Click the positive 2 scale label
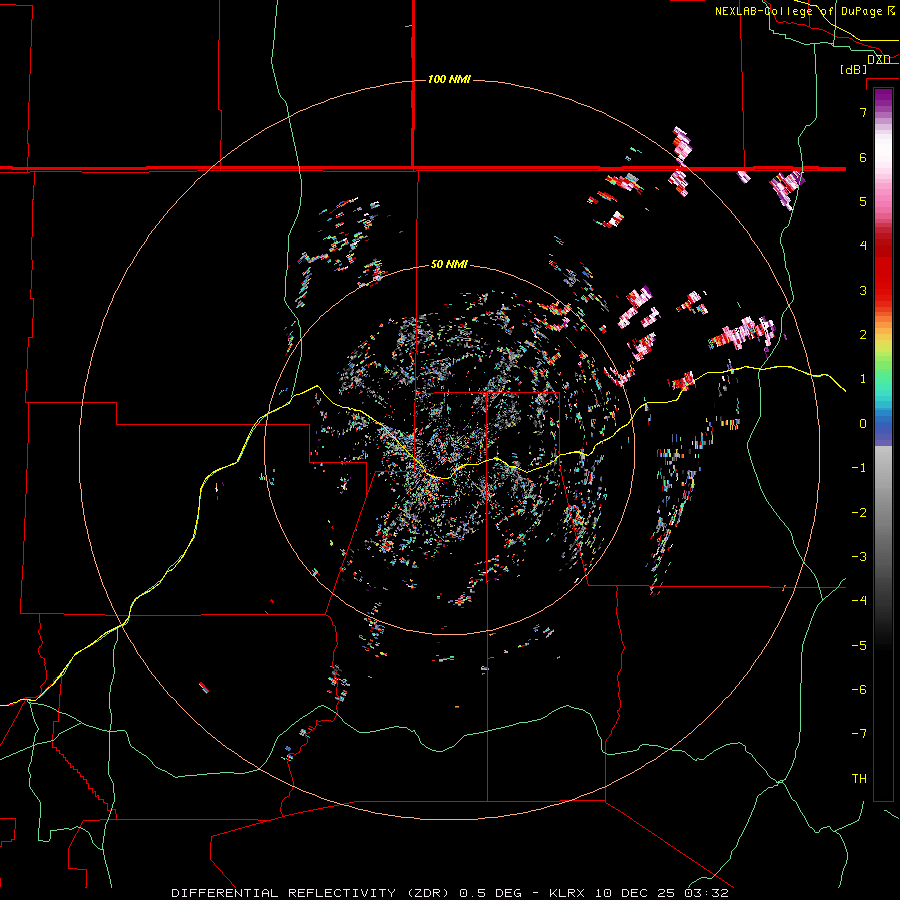 [x=863, y=335]
